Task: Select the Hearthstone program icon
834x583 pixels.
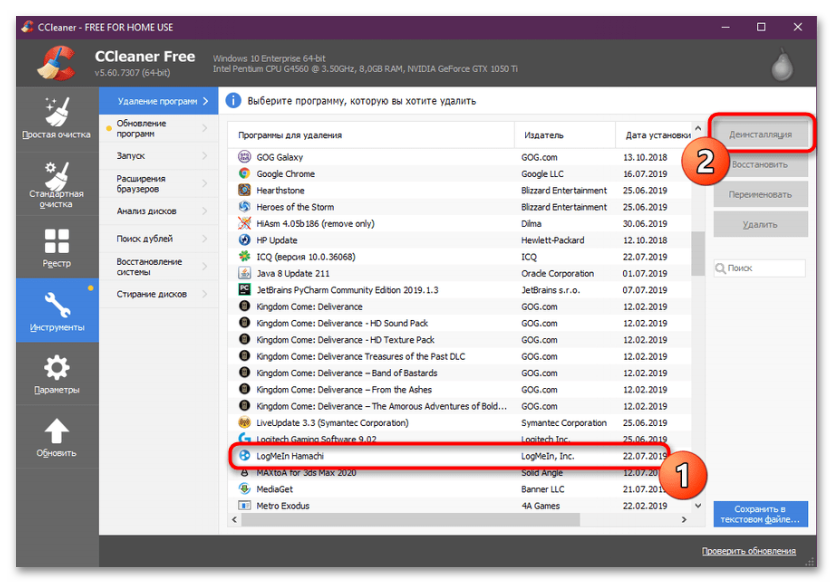Action: pyautogui.click(x=244, y=190)
